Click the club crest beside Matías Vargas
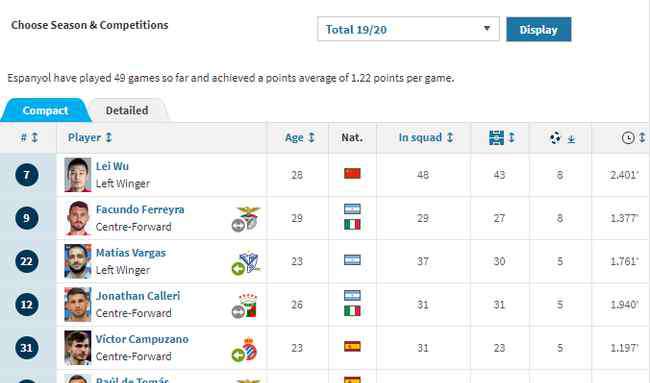 pos(246,264)
